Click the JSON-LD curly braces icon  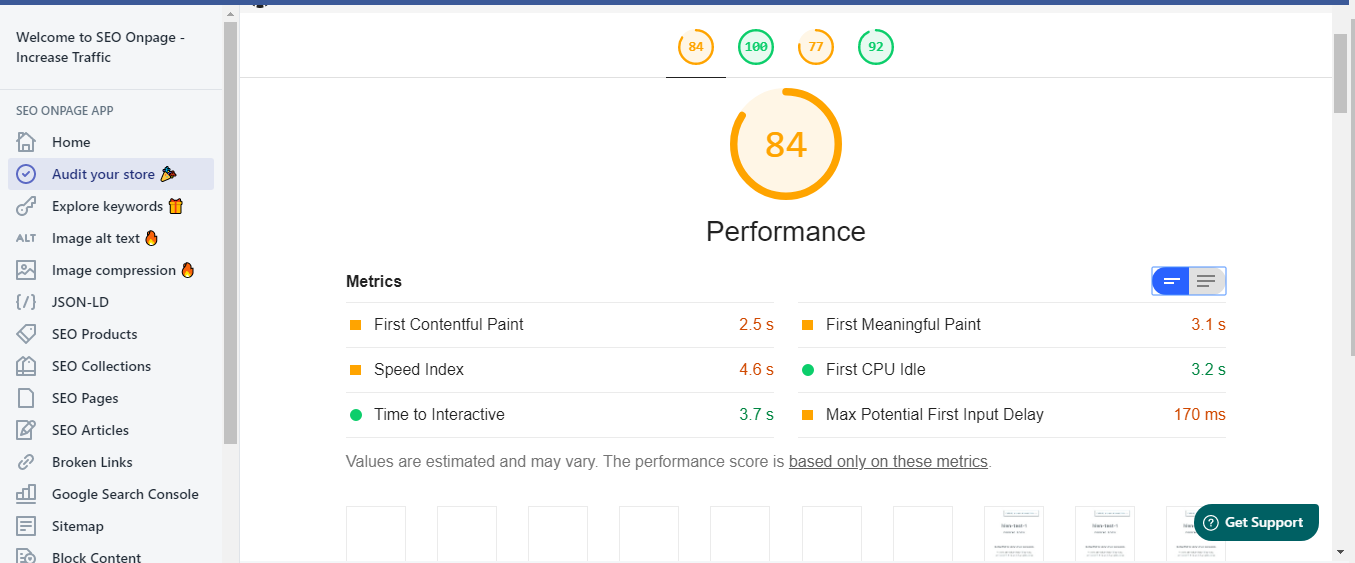(26, 302)
